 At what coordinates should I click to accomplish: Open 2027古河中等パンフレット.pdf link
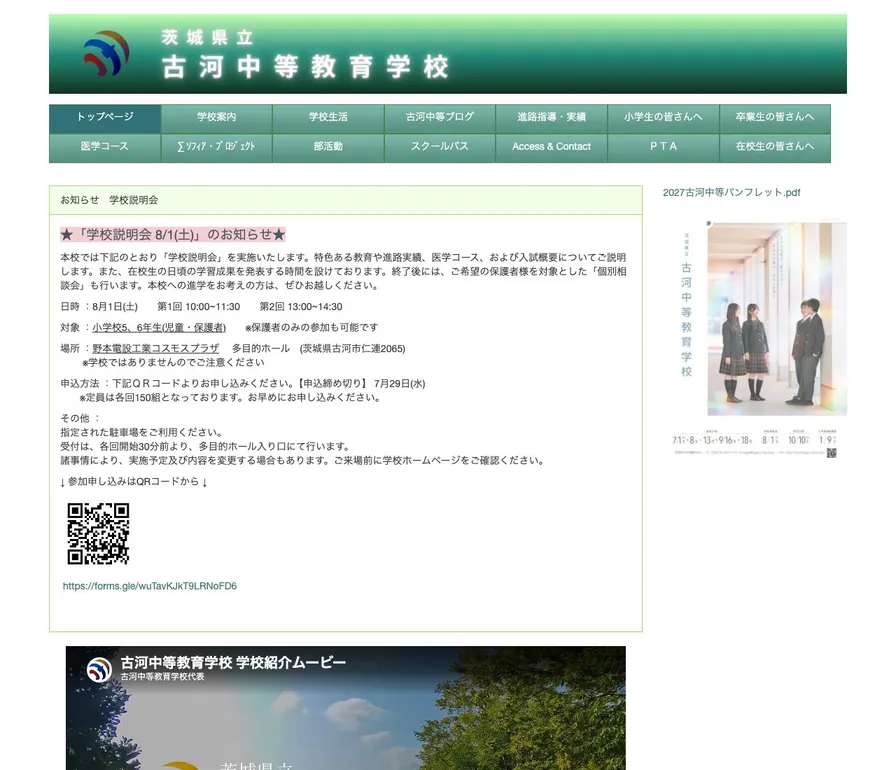point(731,192)
